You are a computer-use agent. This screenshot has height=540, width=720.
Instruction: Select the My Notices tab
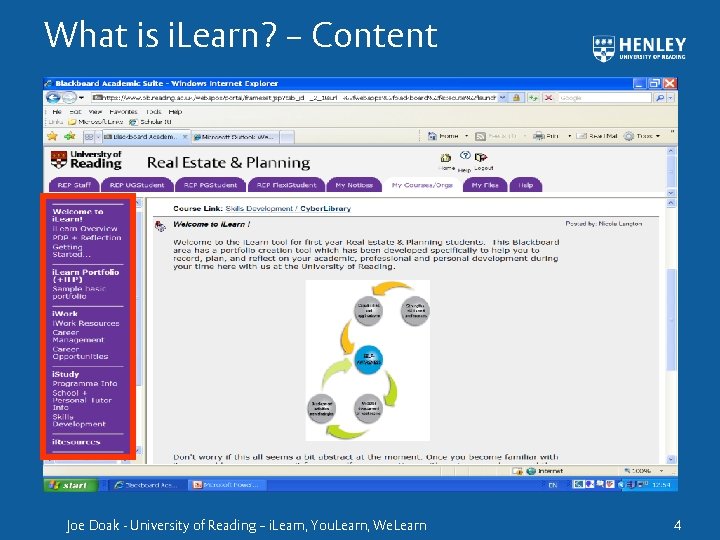(354, 185)
